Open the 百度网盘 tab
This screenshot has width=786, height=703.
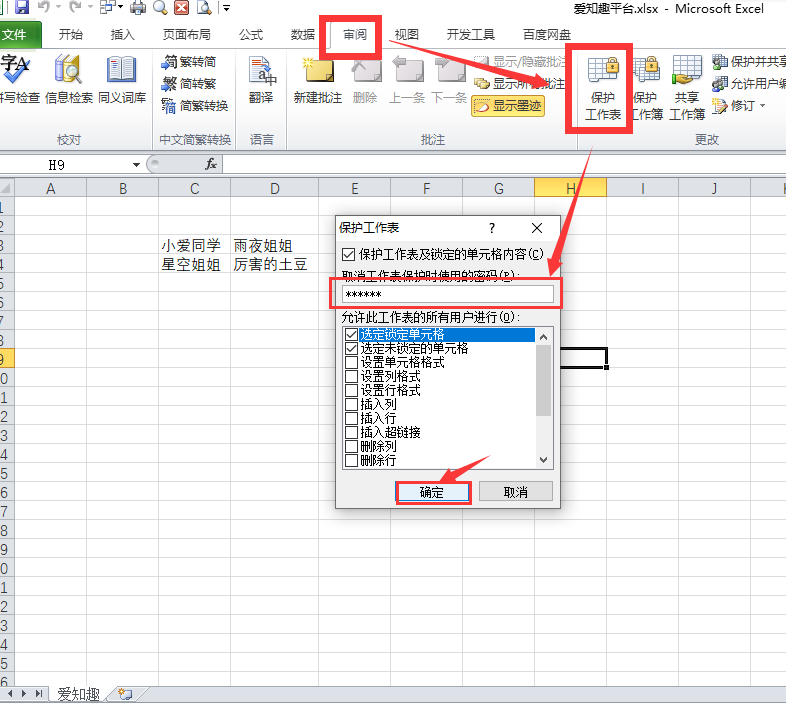click(546, 35)
